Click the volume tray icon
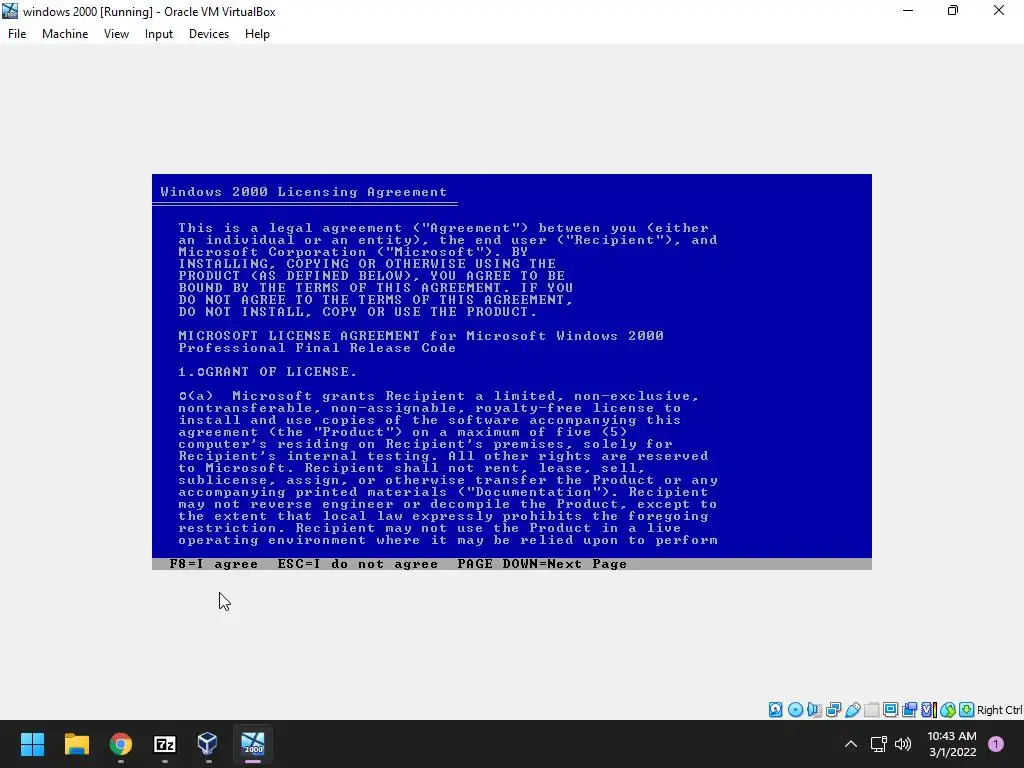The height and width of the screenshot is (768, 1024). coord(903,744)
